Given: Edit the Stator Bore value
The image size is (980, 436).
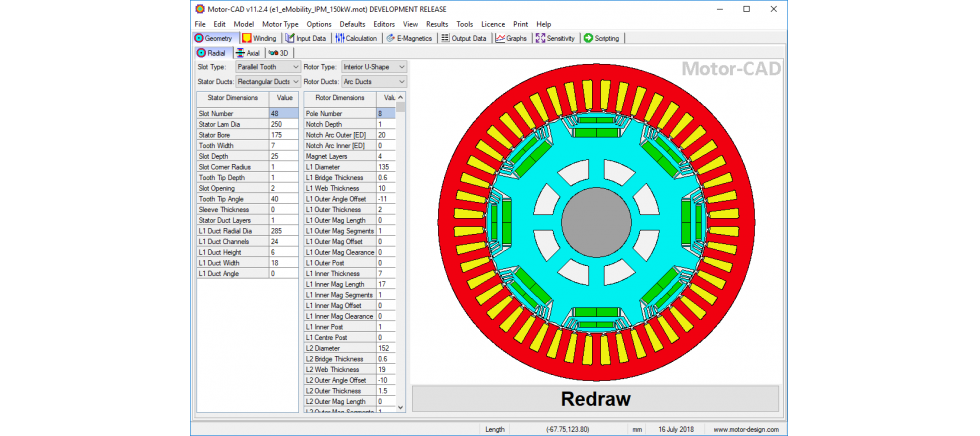Looking at the screenshot, I should point(284,135).
